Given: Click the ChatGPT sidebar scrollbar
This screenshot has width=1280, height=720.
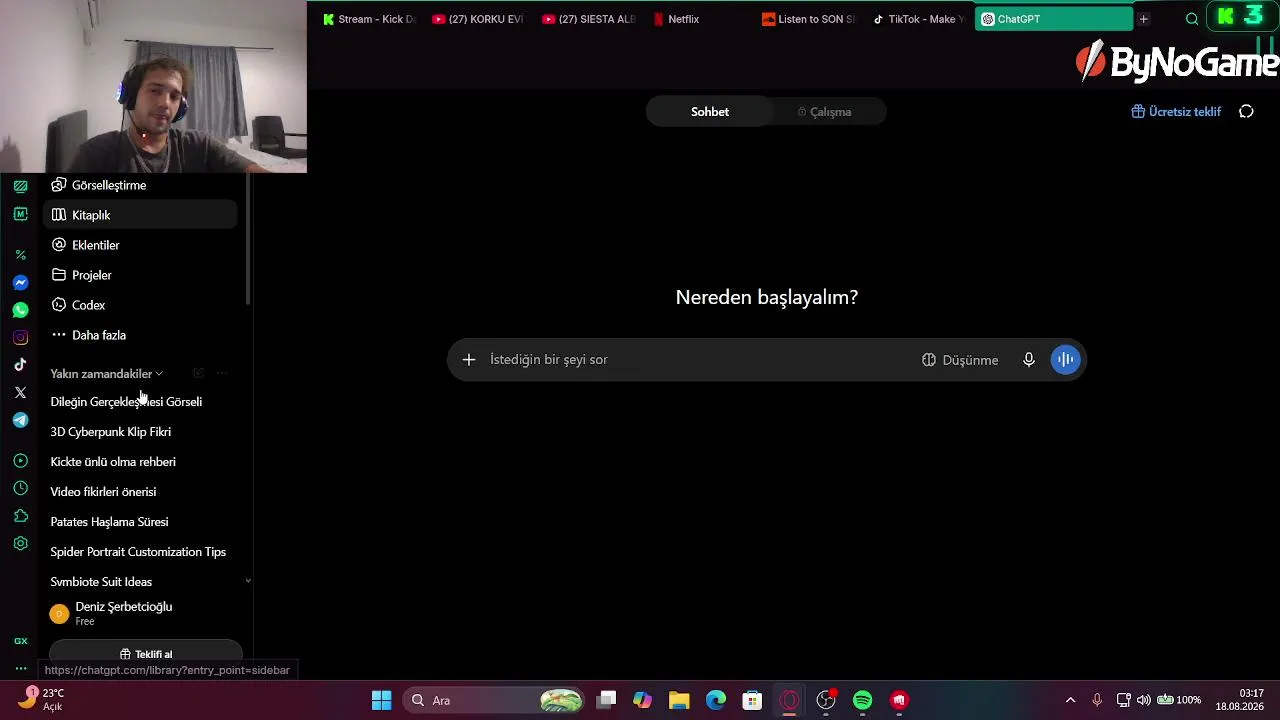Looking at the screenshot, I should pyautogui.click(x=248, y=240).
